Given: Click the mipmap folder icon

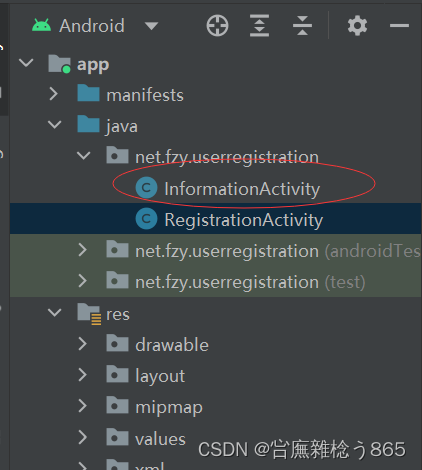Looking at the screenshot, I should click(117, 405).
